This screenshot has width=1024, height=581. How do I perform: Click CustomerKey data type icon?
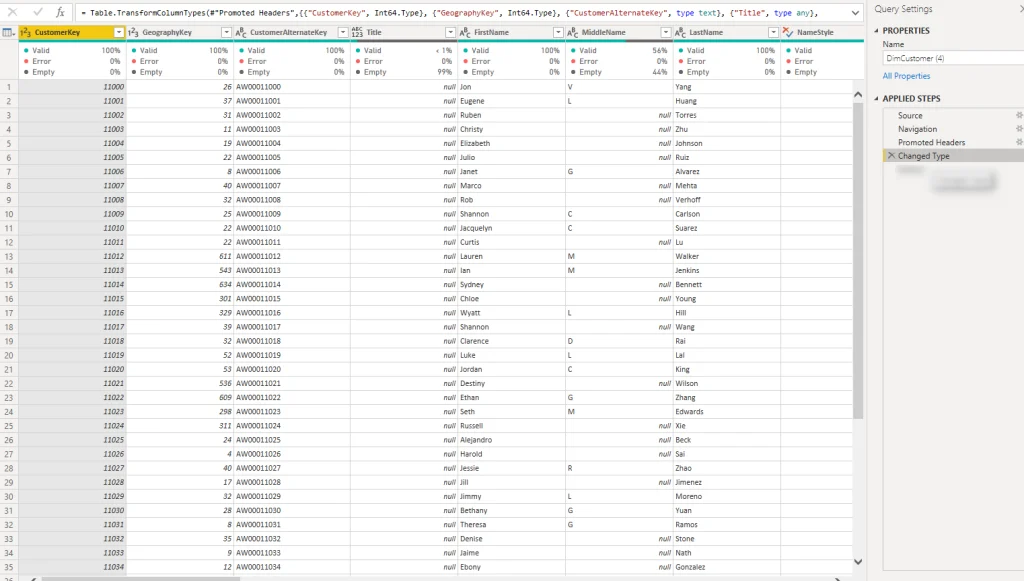coord(26,32)
